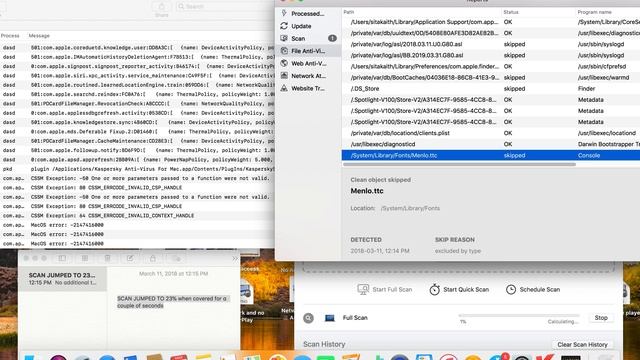Select the /private/var/db/BootCaches row
The image size is (640, 360).
(491, 78)
